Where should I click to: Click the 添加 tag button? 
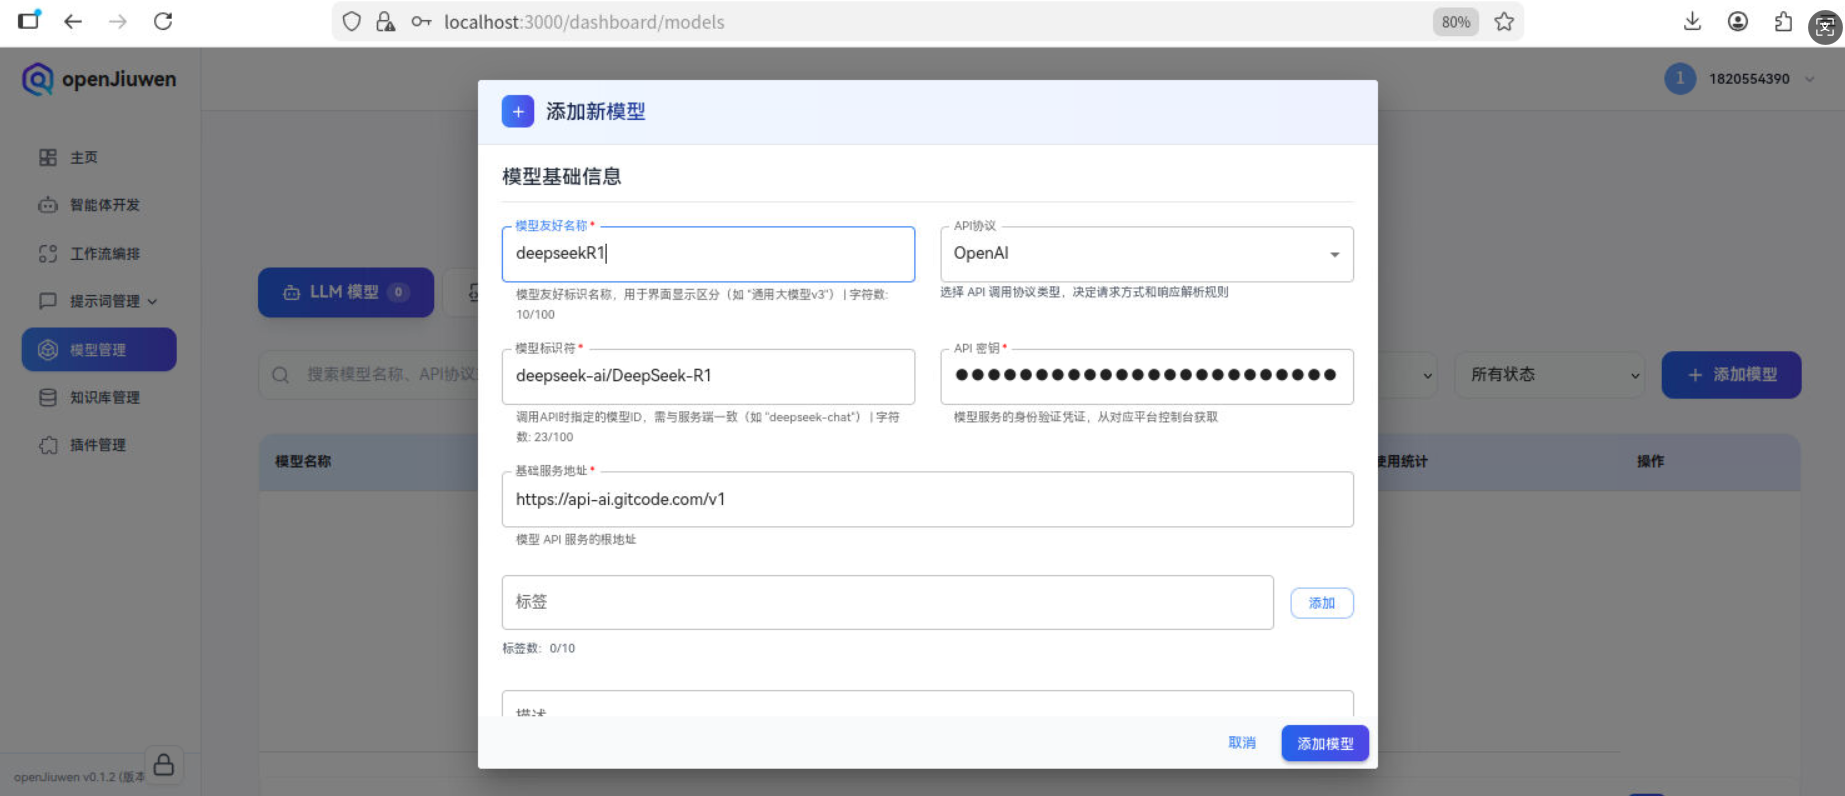pos(1322,603)
